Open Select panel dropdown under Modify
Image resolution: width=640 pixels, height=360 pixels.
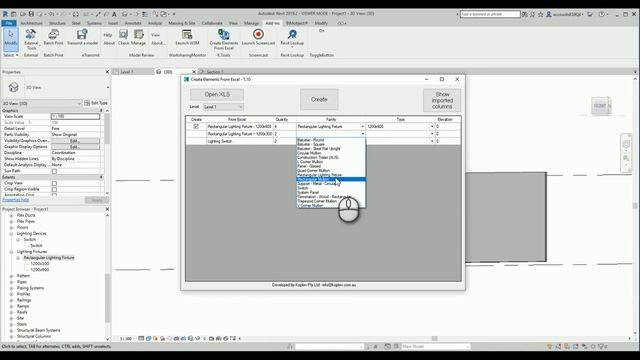click(x=11, y=55)
